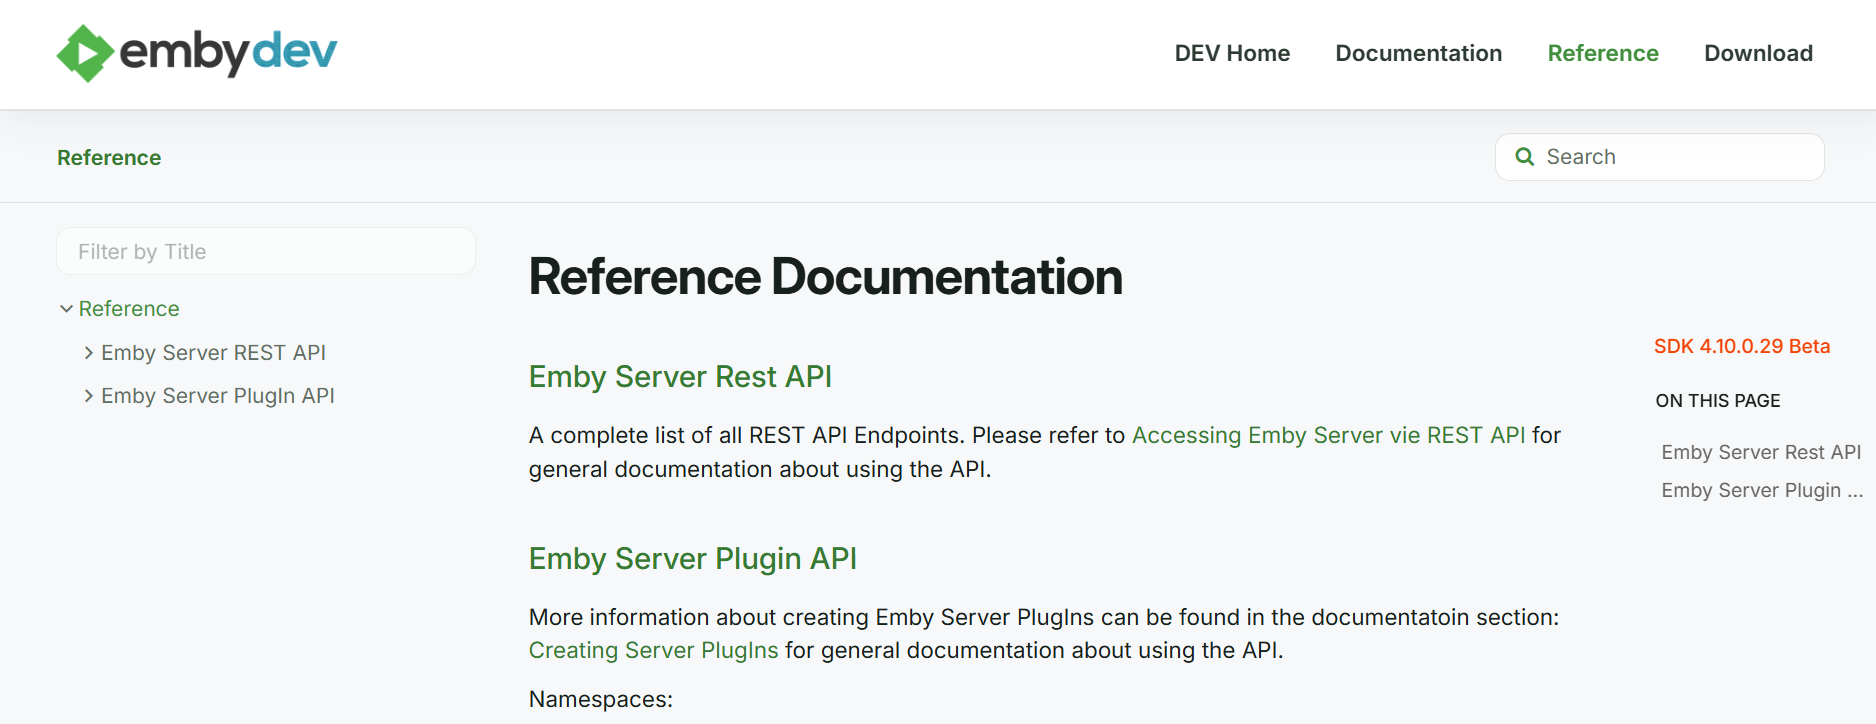Collapse the Reference tree chevron
Image resolution: width=1876 pixels, height=724 pixels.
66,309
